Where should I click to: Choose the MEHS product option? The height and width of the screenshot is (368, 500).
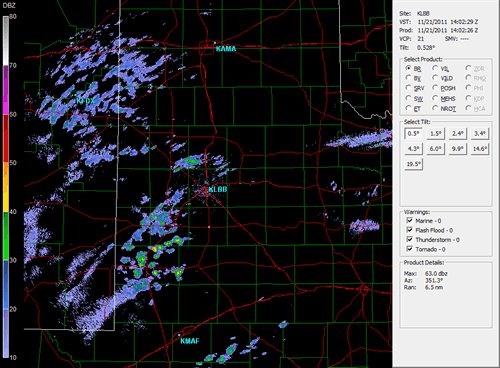435,98
